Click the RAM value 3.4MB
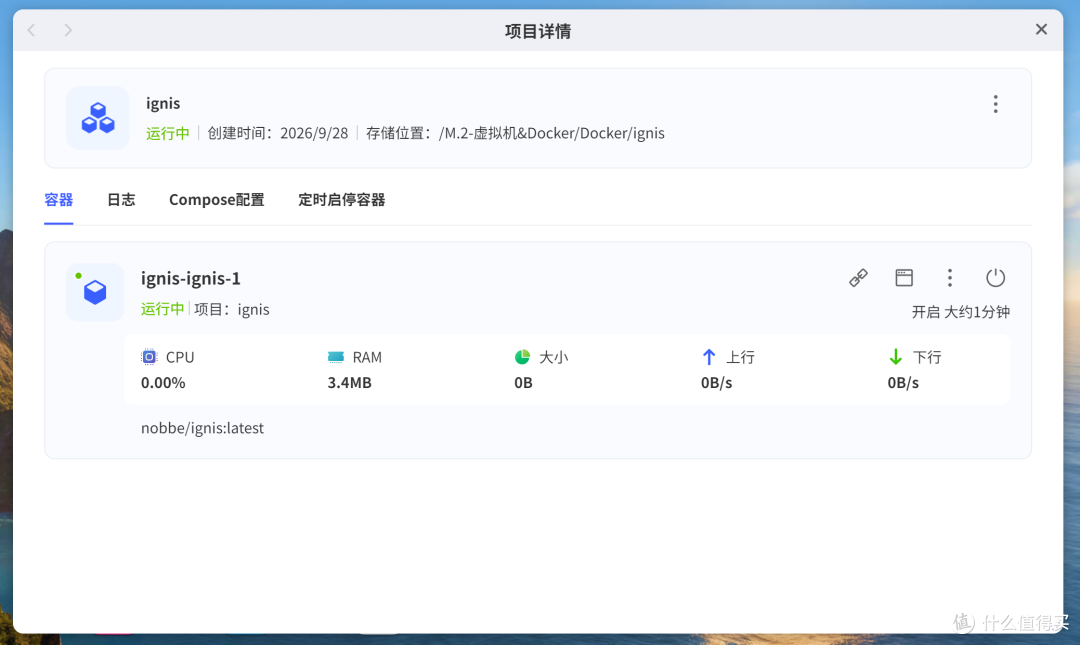Screen dimensions: 1080x645 click(349, 382)
